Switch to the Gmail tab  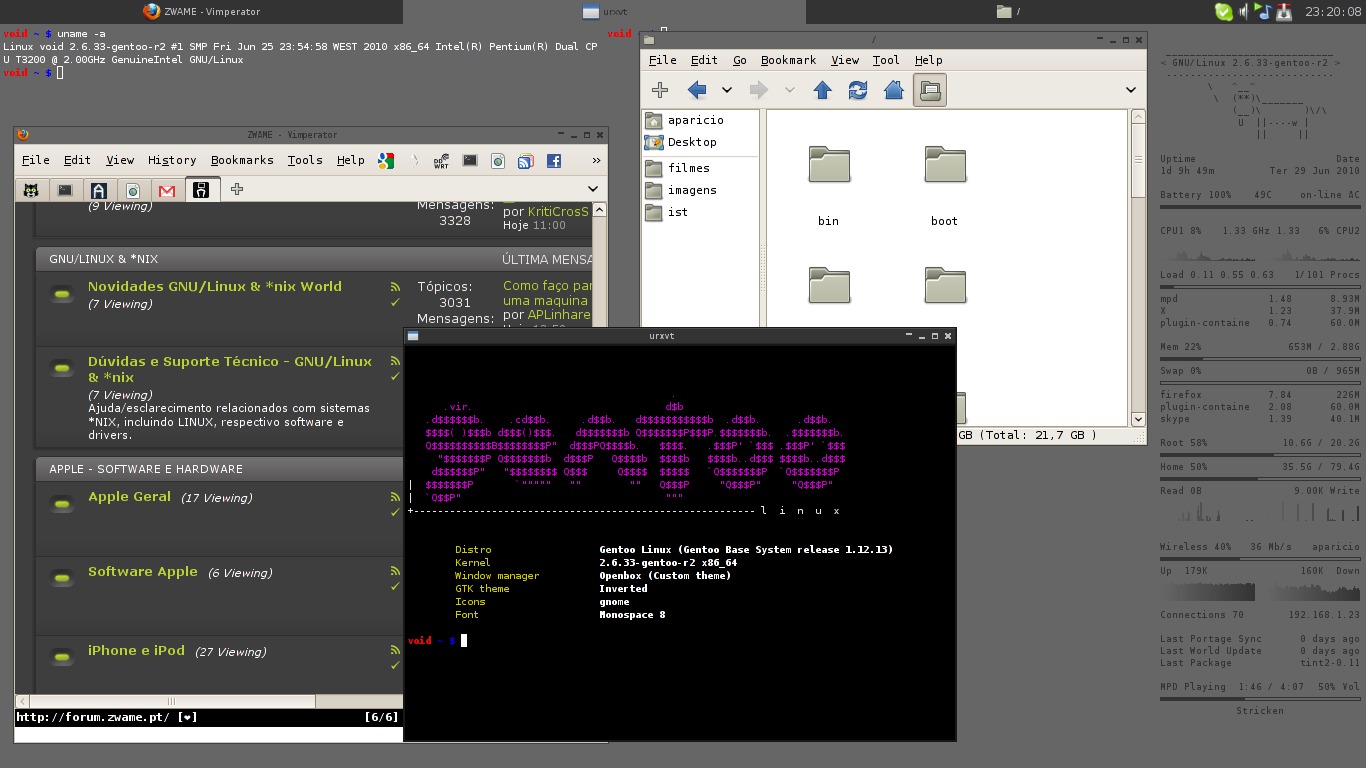(x=167, y=189)
